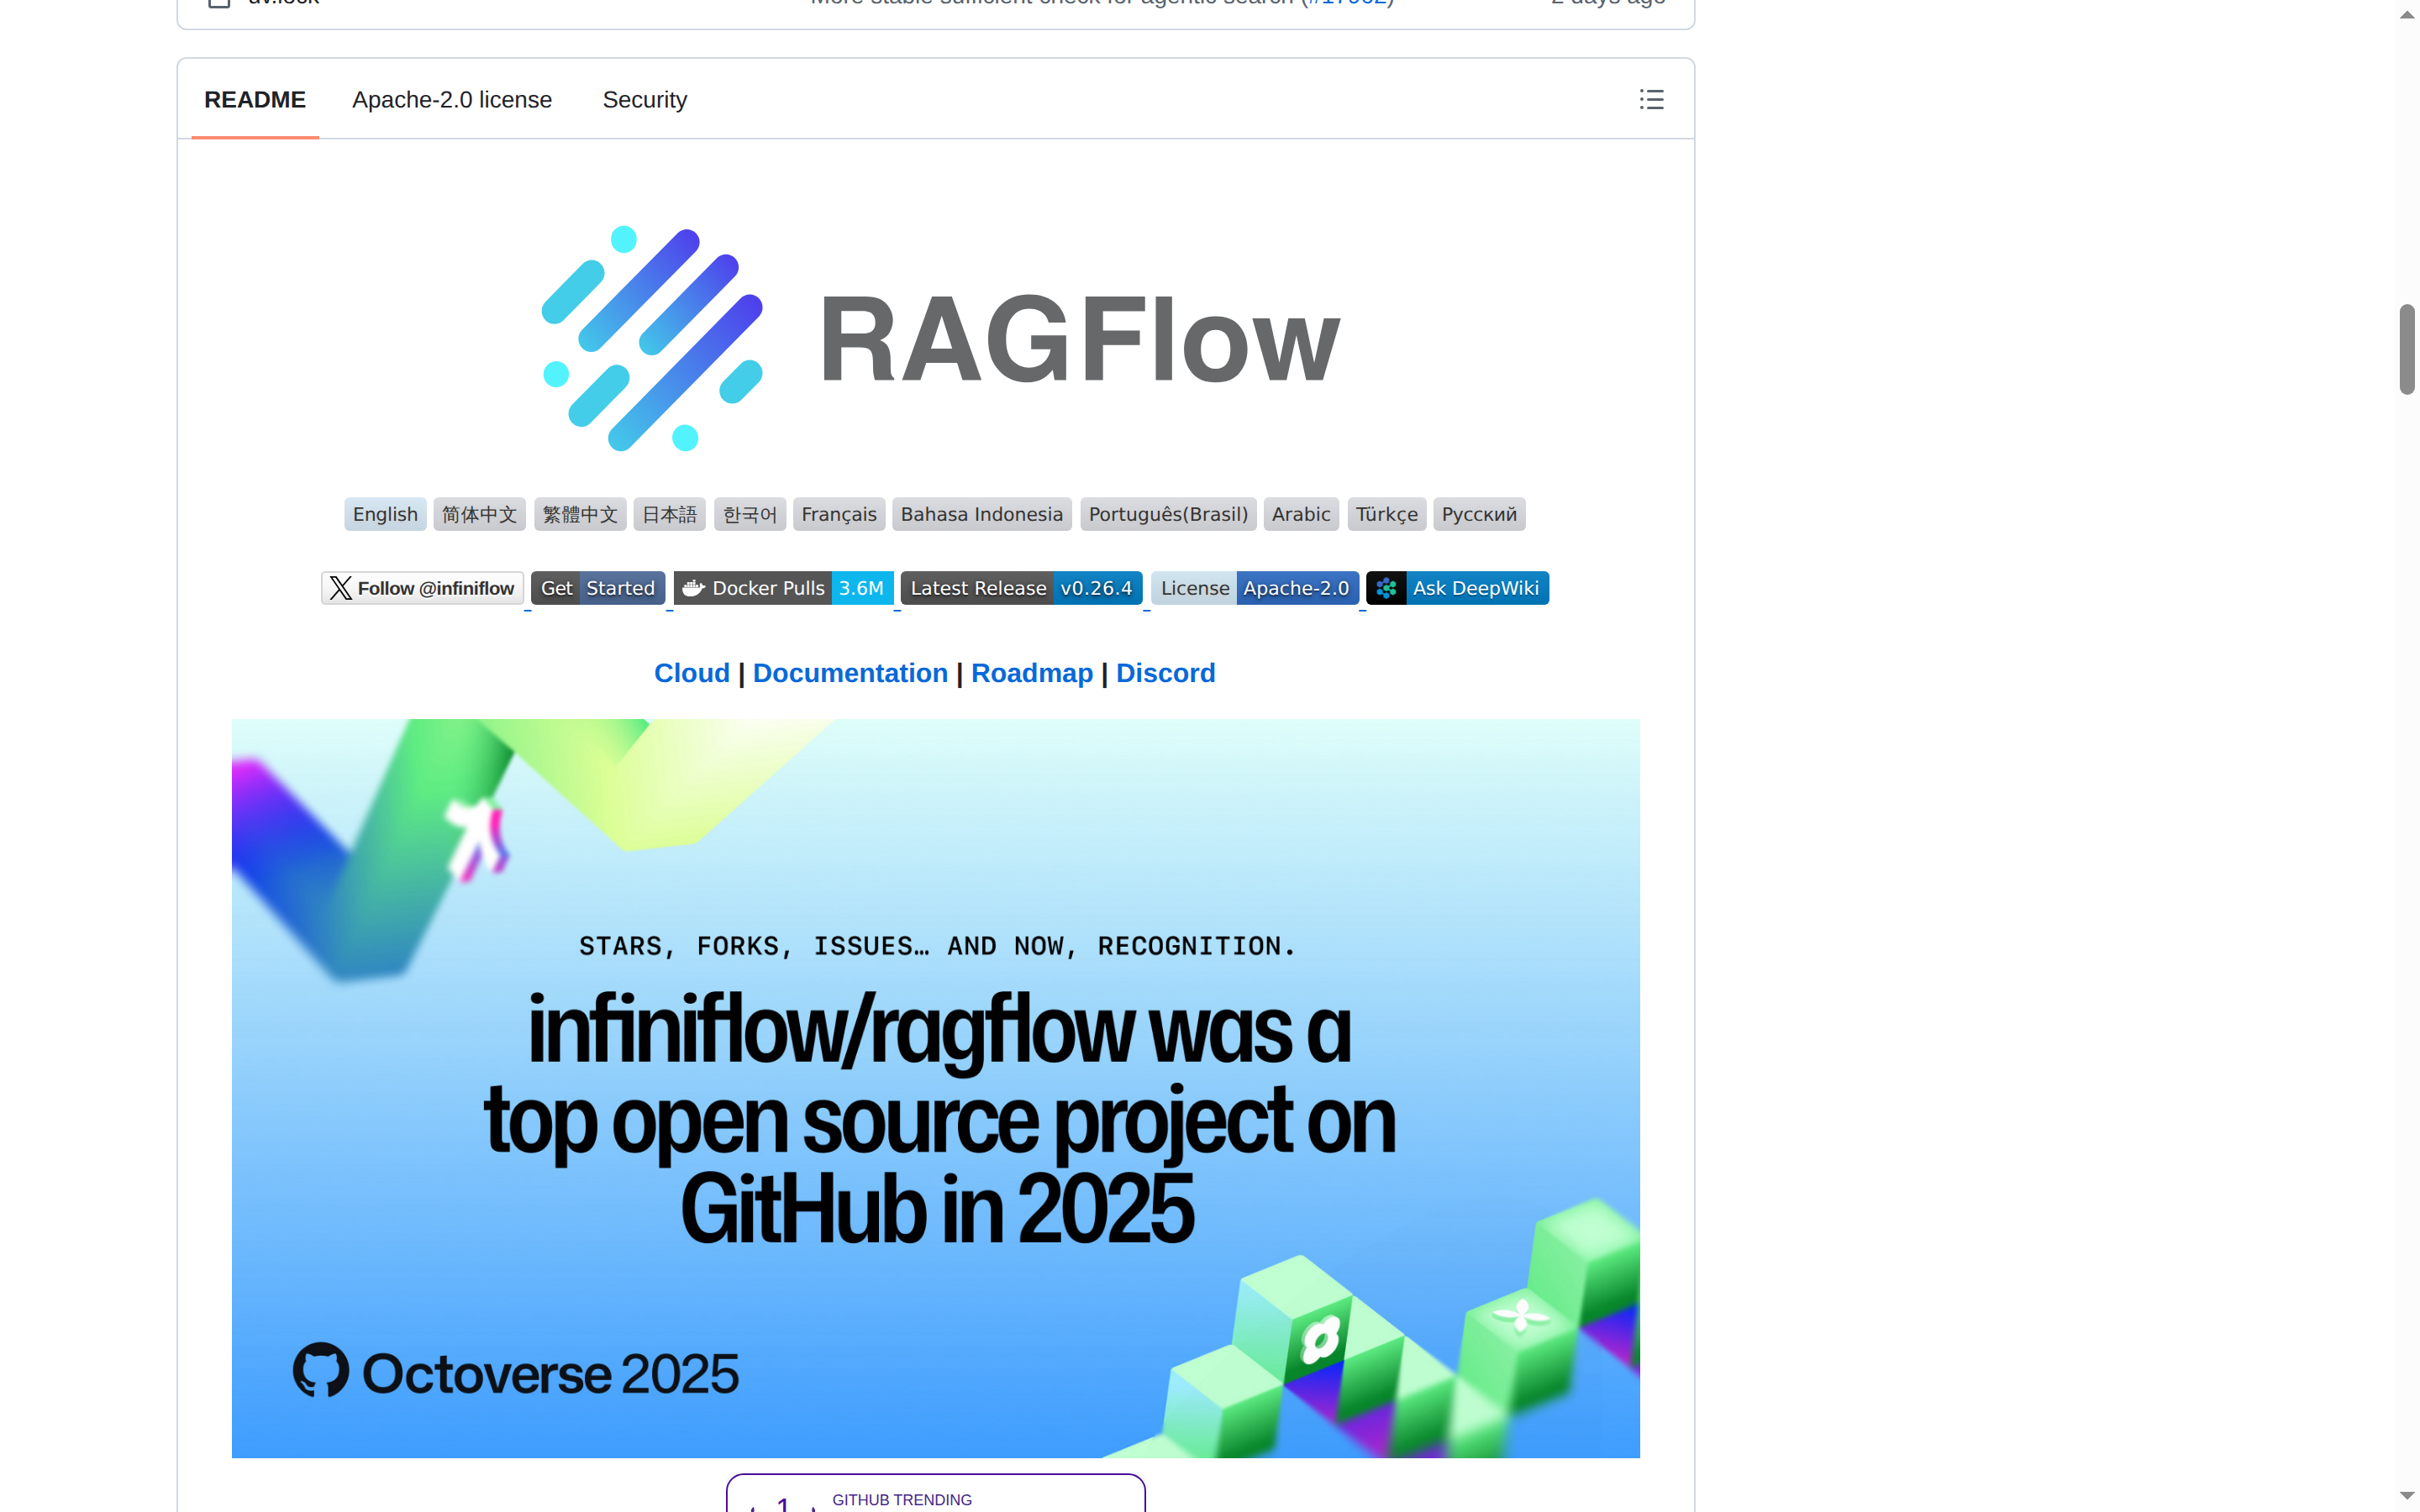Open the Documentation link

click(850, 673)
